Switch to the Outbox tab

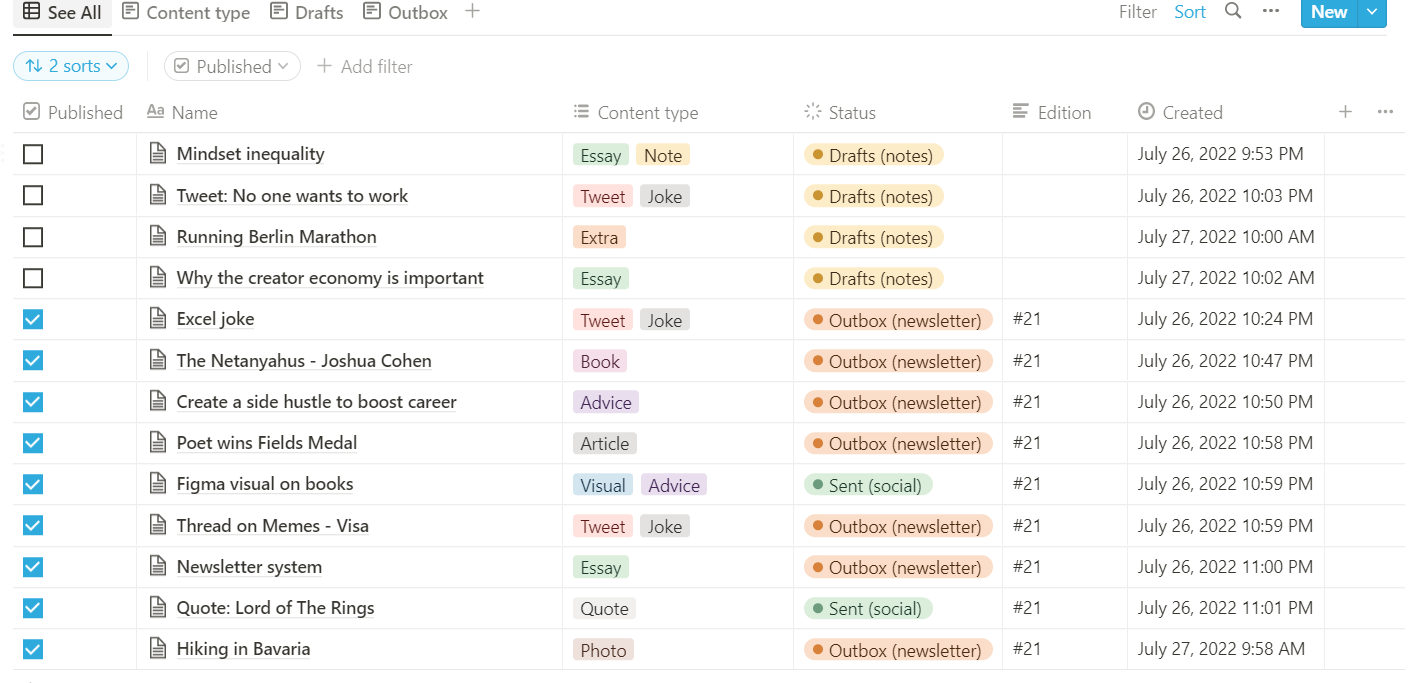pos(406,12)
